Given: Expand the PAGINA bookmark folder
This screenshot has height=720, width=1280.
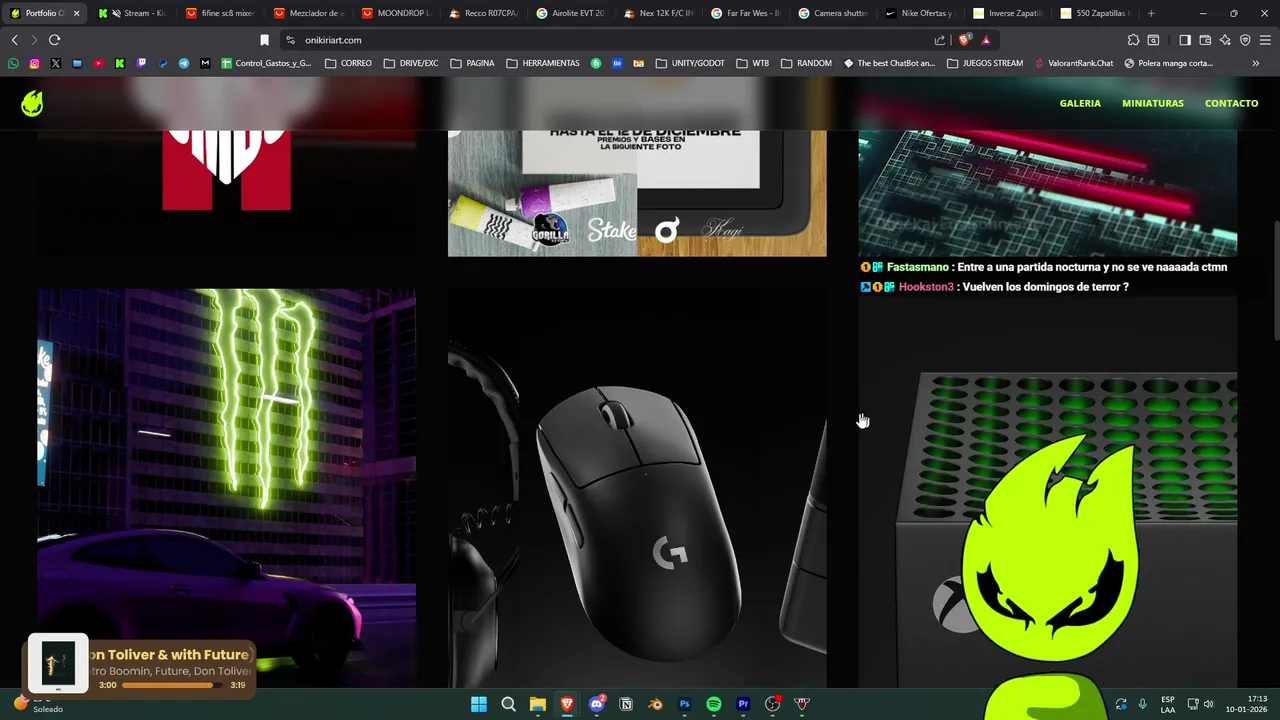Looking at the screenshot, I should (x=472, y=63).
